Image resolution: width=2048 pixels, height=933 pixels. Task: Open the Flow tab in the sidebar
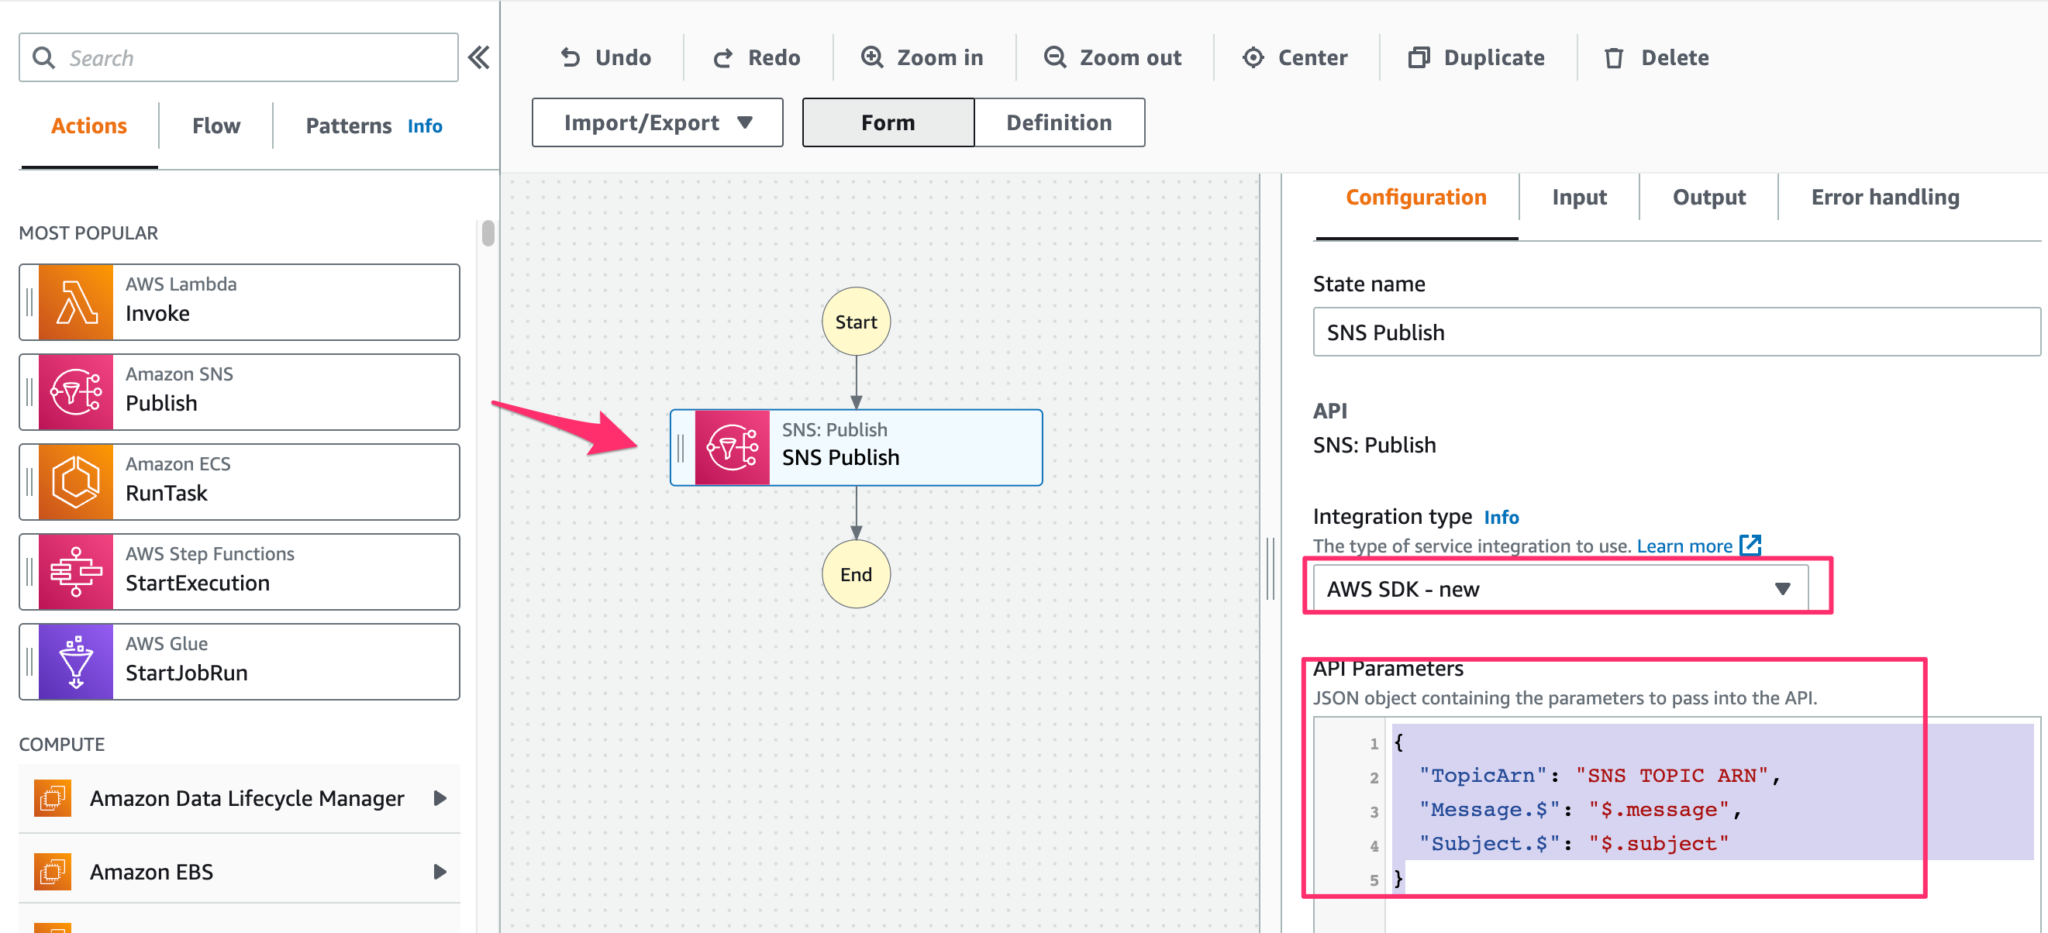pos(215,125)
